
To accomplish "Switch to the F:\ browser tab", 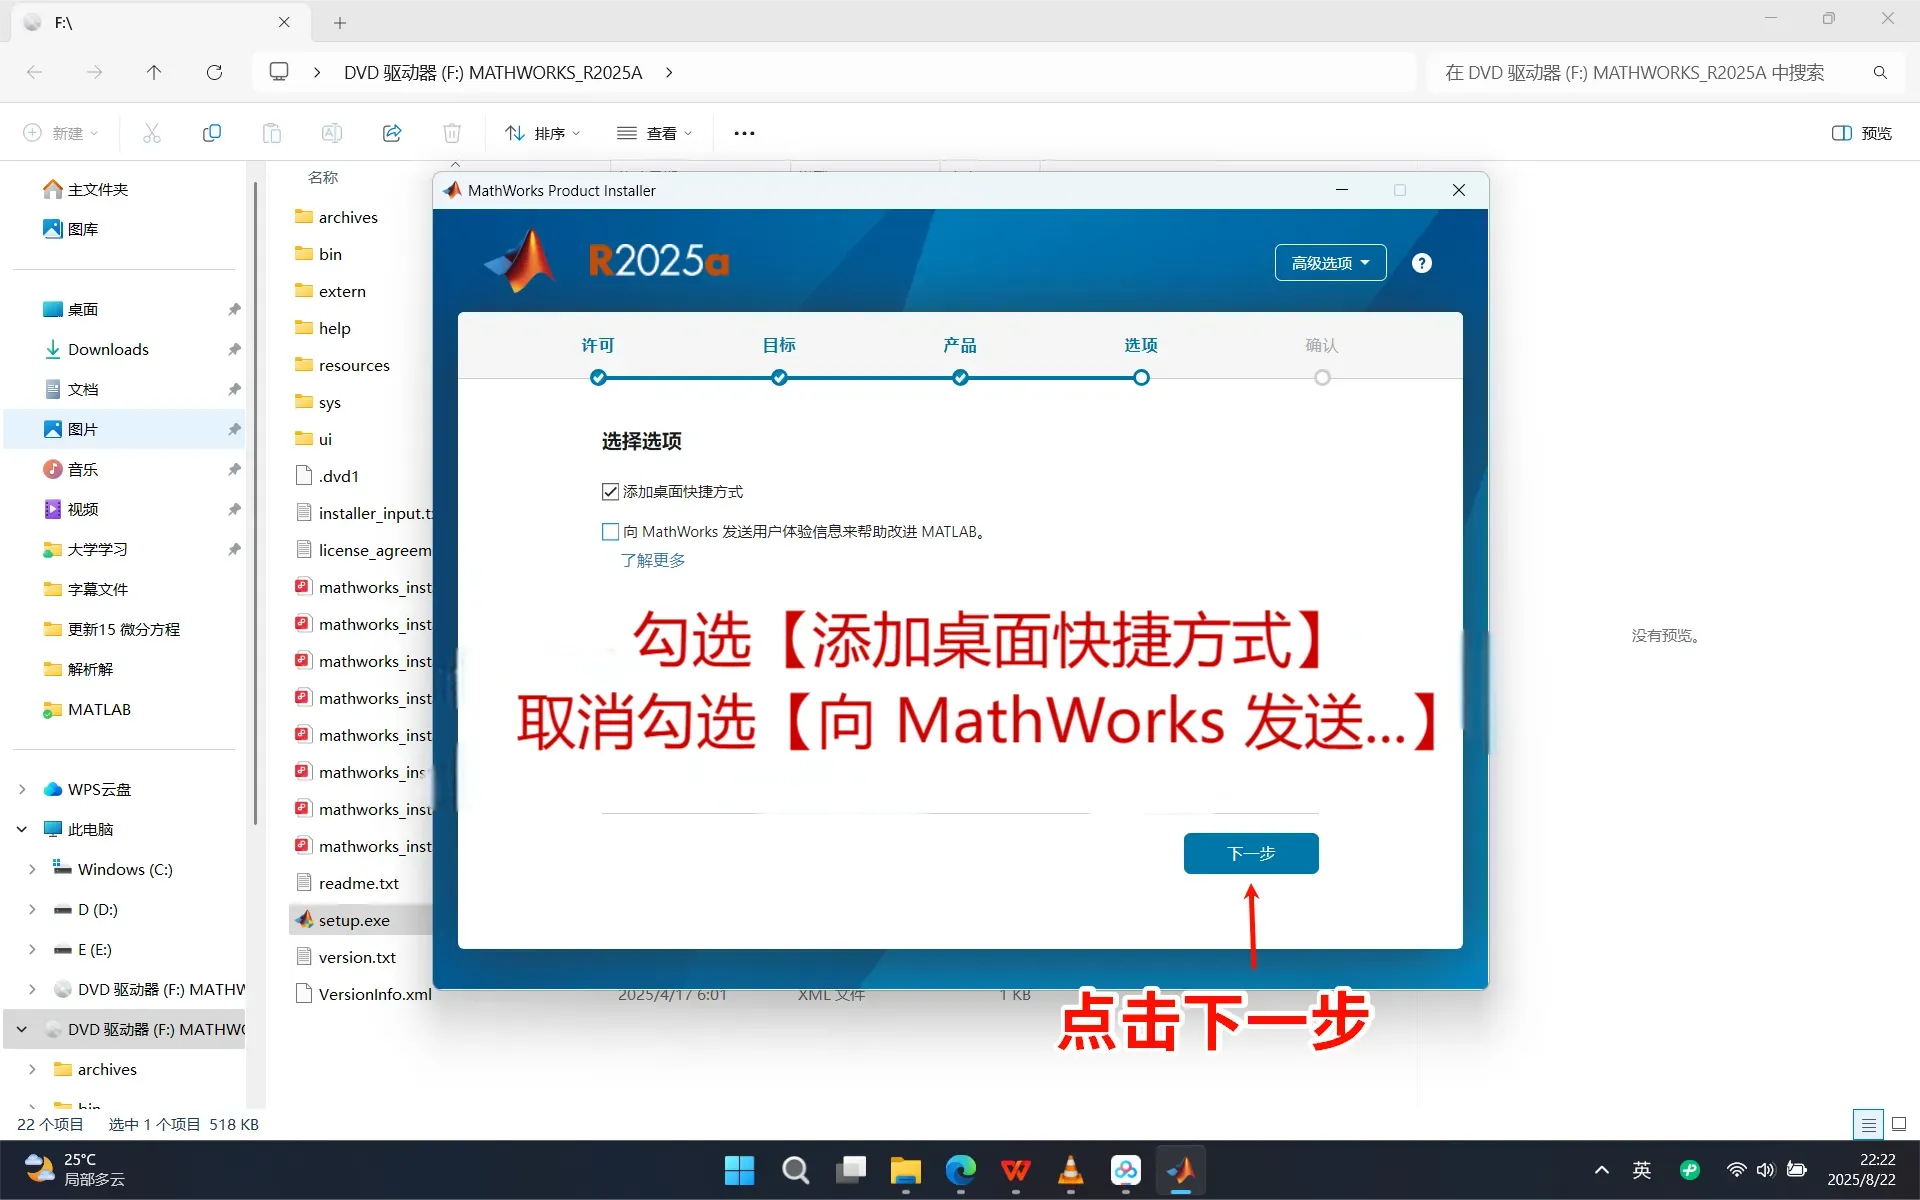I will tap(130, 22).
